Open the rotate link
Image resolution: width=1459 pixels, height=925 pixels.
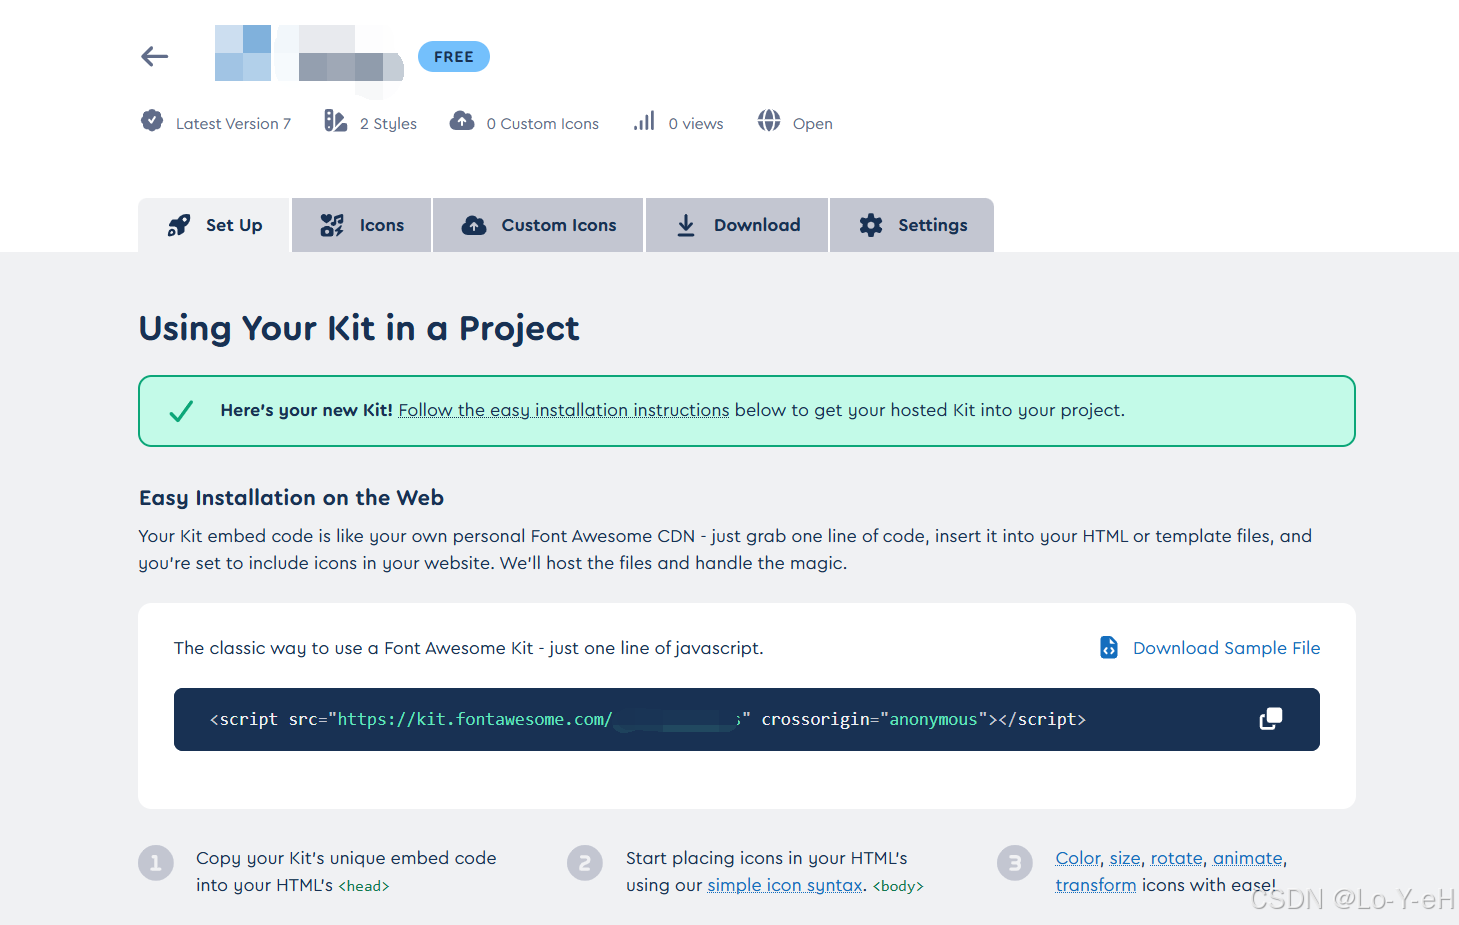point(1177,858)
